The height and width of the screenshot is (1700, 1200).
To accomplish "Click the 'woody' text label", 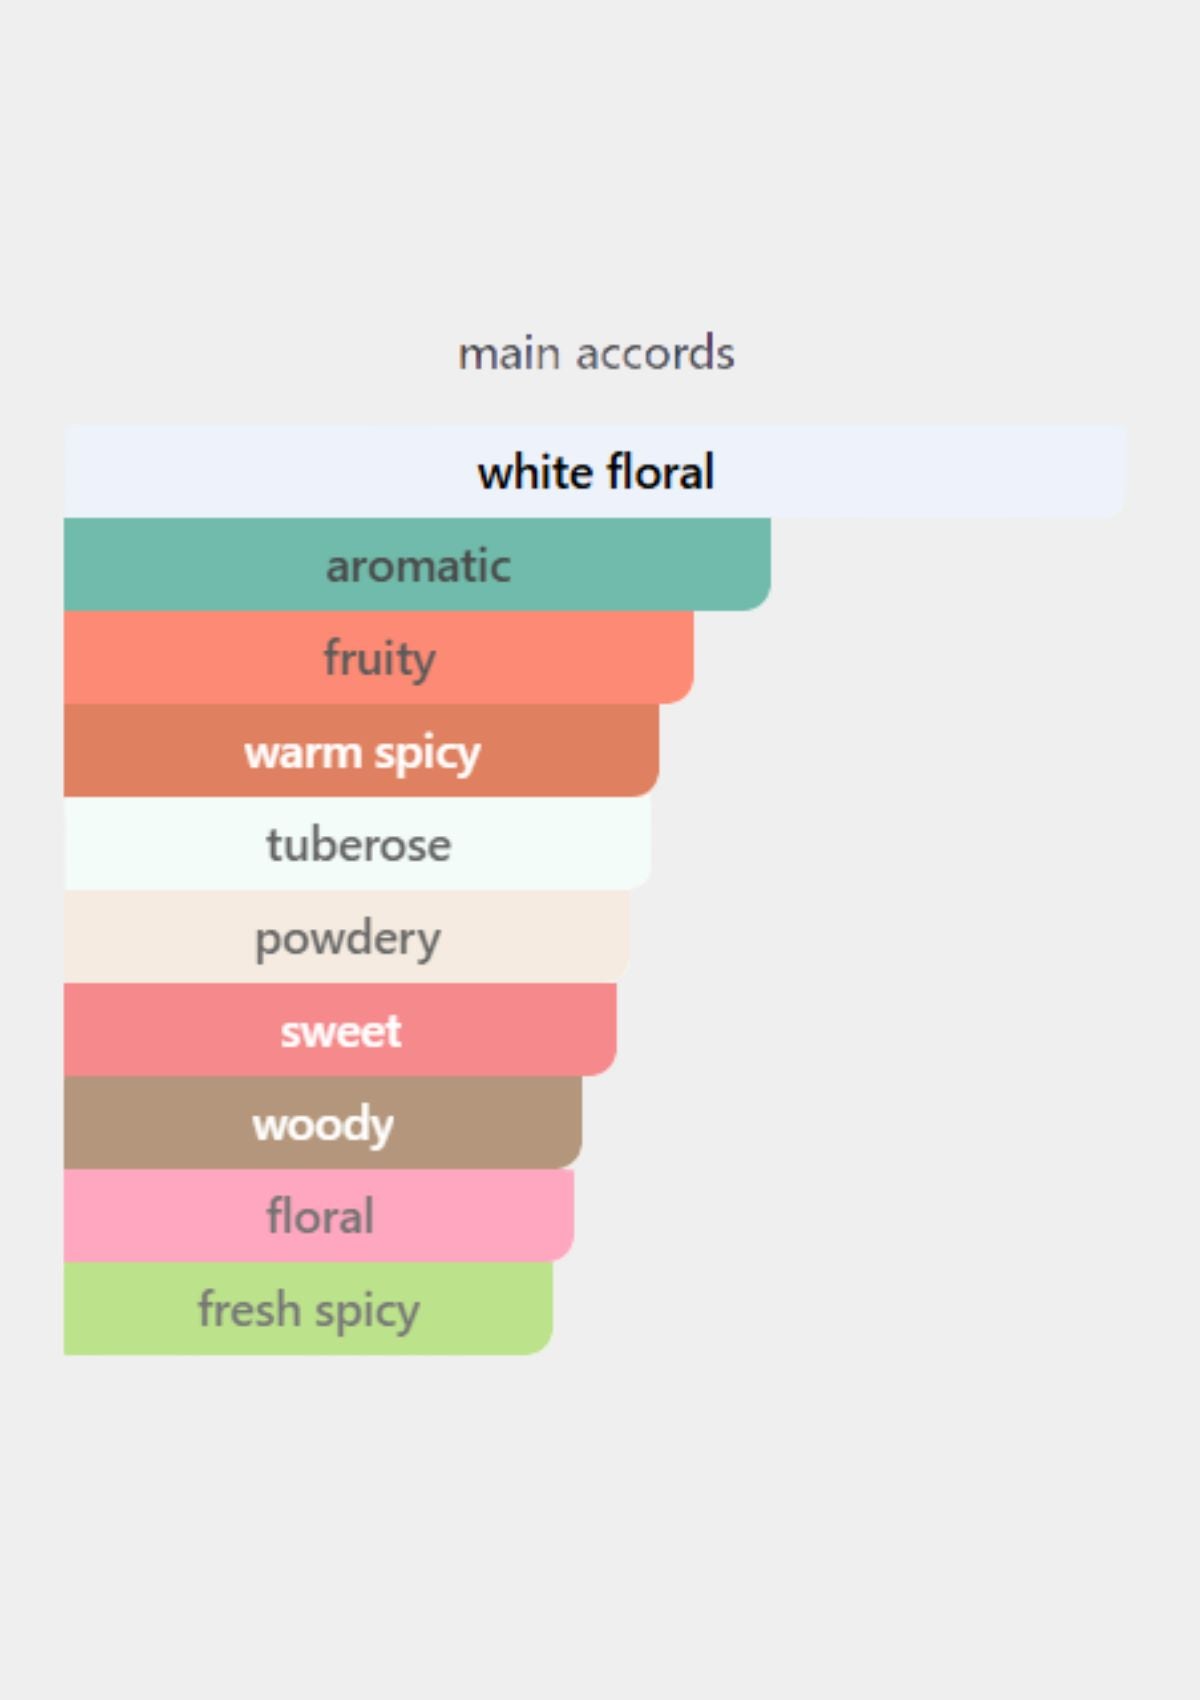I will 323,1125.
